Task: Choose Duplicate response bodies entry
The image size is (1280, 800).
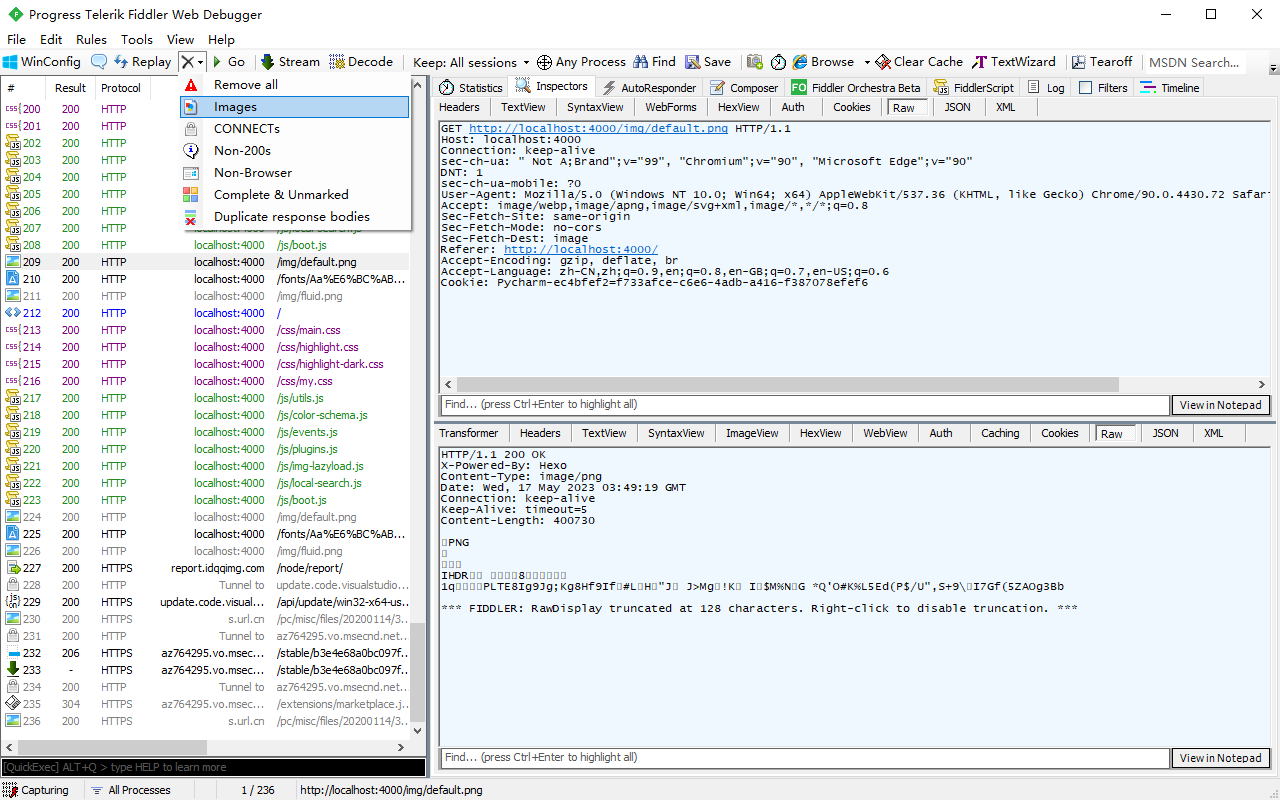Action: [x=295, y=217]
